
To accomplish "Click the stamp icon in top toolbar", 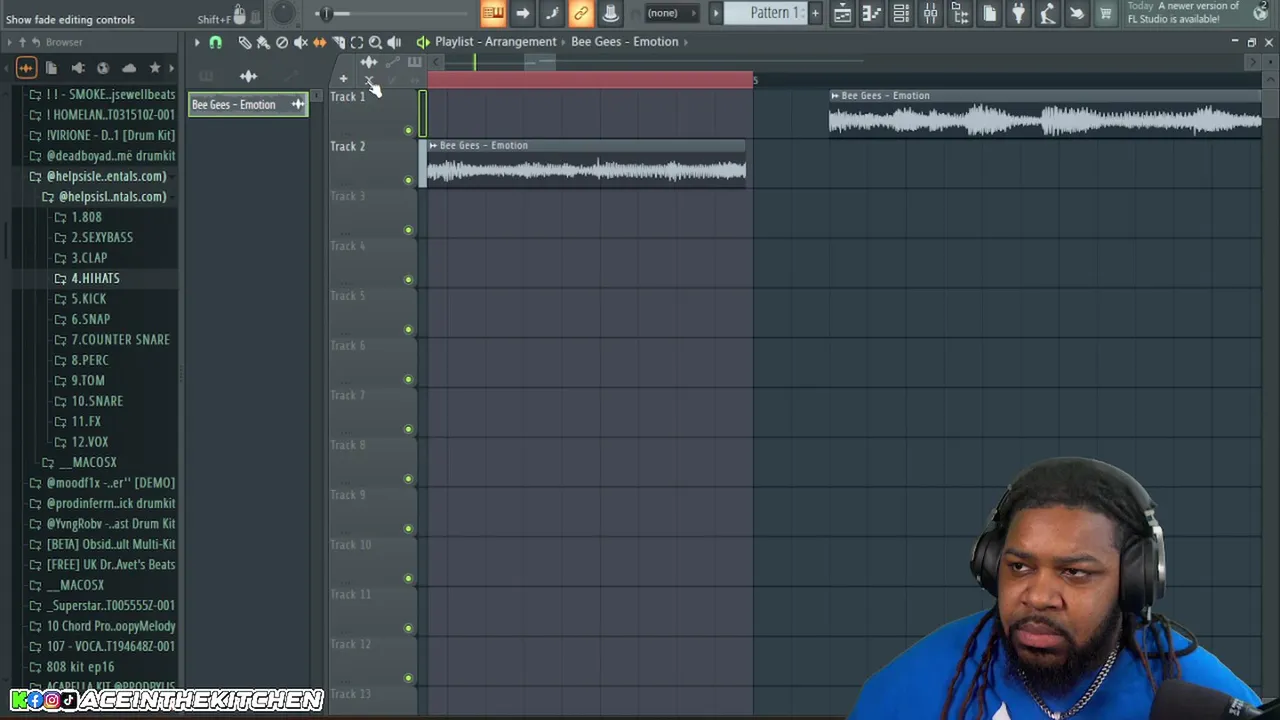I will (x=610, y=13).
